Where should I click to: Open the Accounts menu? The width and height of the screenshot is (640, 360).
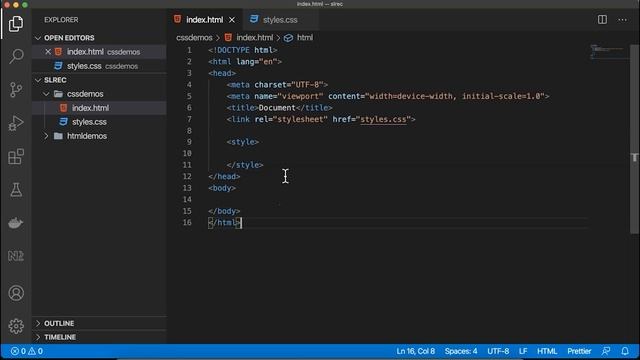pos(16,293)
